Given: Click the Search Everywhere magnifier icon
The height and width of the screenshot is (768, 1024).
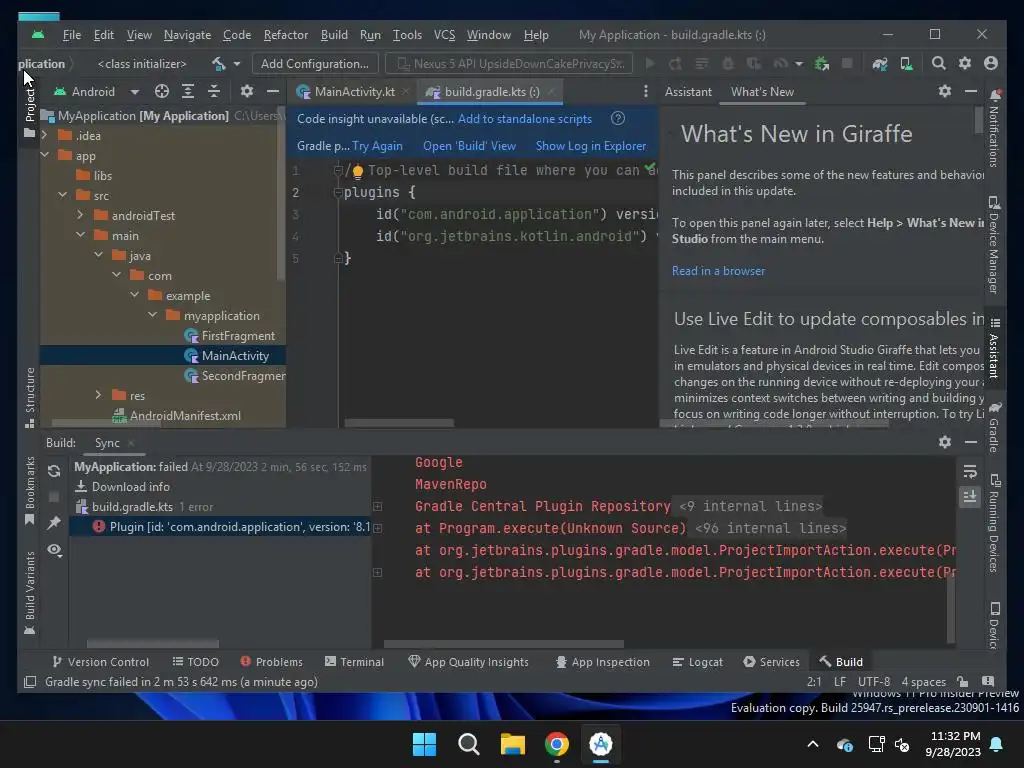Looking at the screenshot, I should [938, 63].
